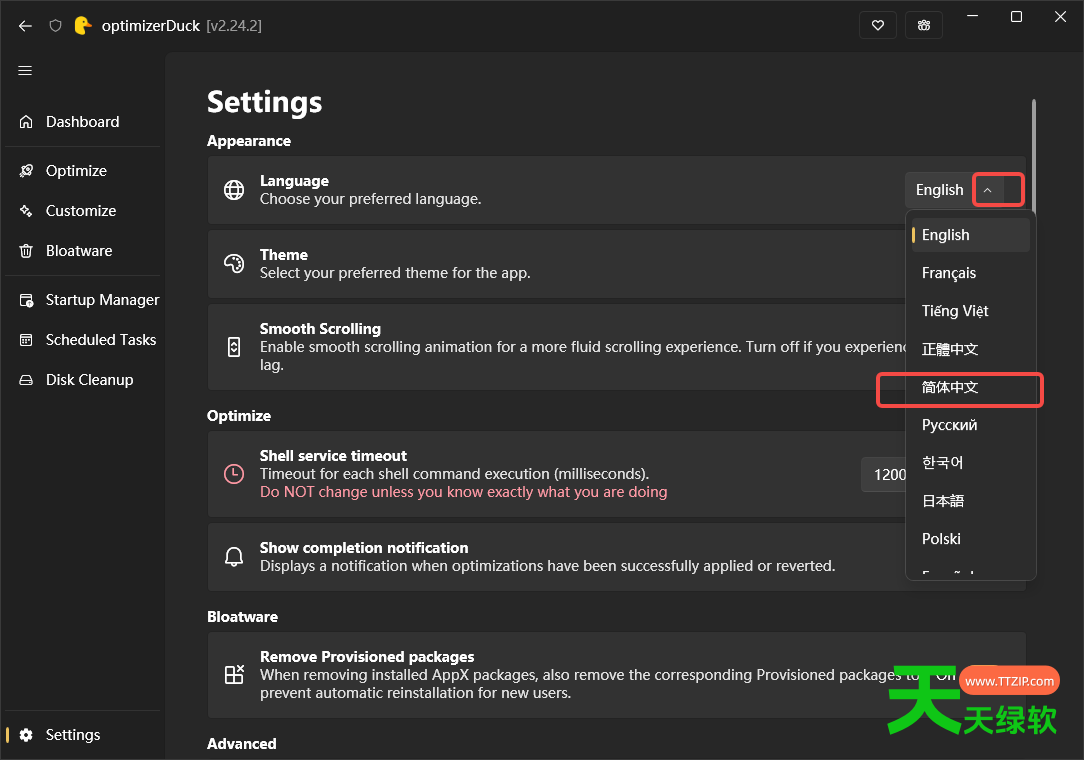This screenshot has height=760, width=1084.
Task: Select Polski language option
Action: click(971, 539)
